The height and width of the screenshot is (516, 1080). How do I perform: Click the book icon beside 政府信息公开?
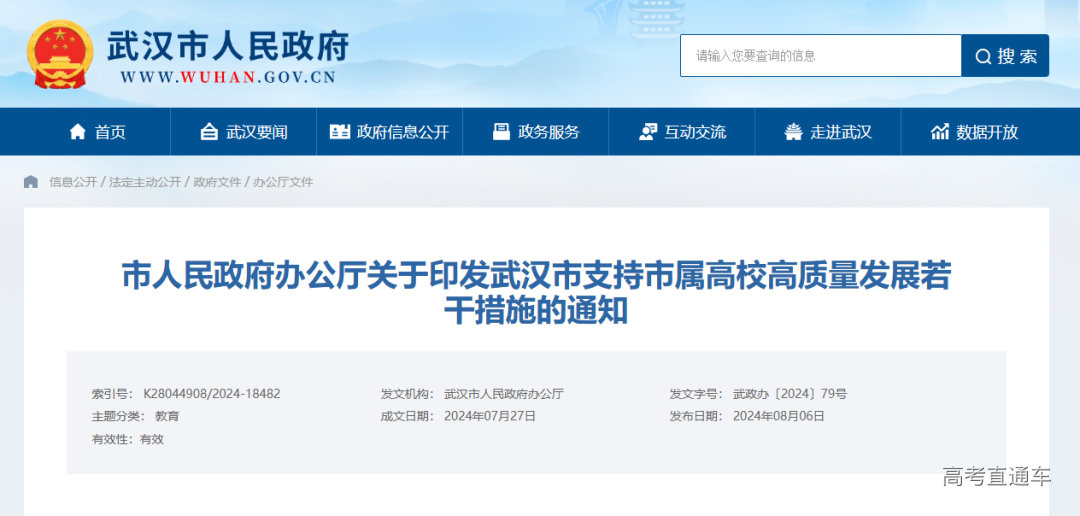click(x=340, y=132)
